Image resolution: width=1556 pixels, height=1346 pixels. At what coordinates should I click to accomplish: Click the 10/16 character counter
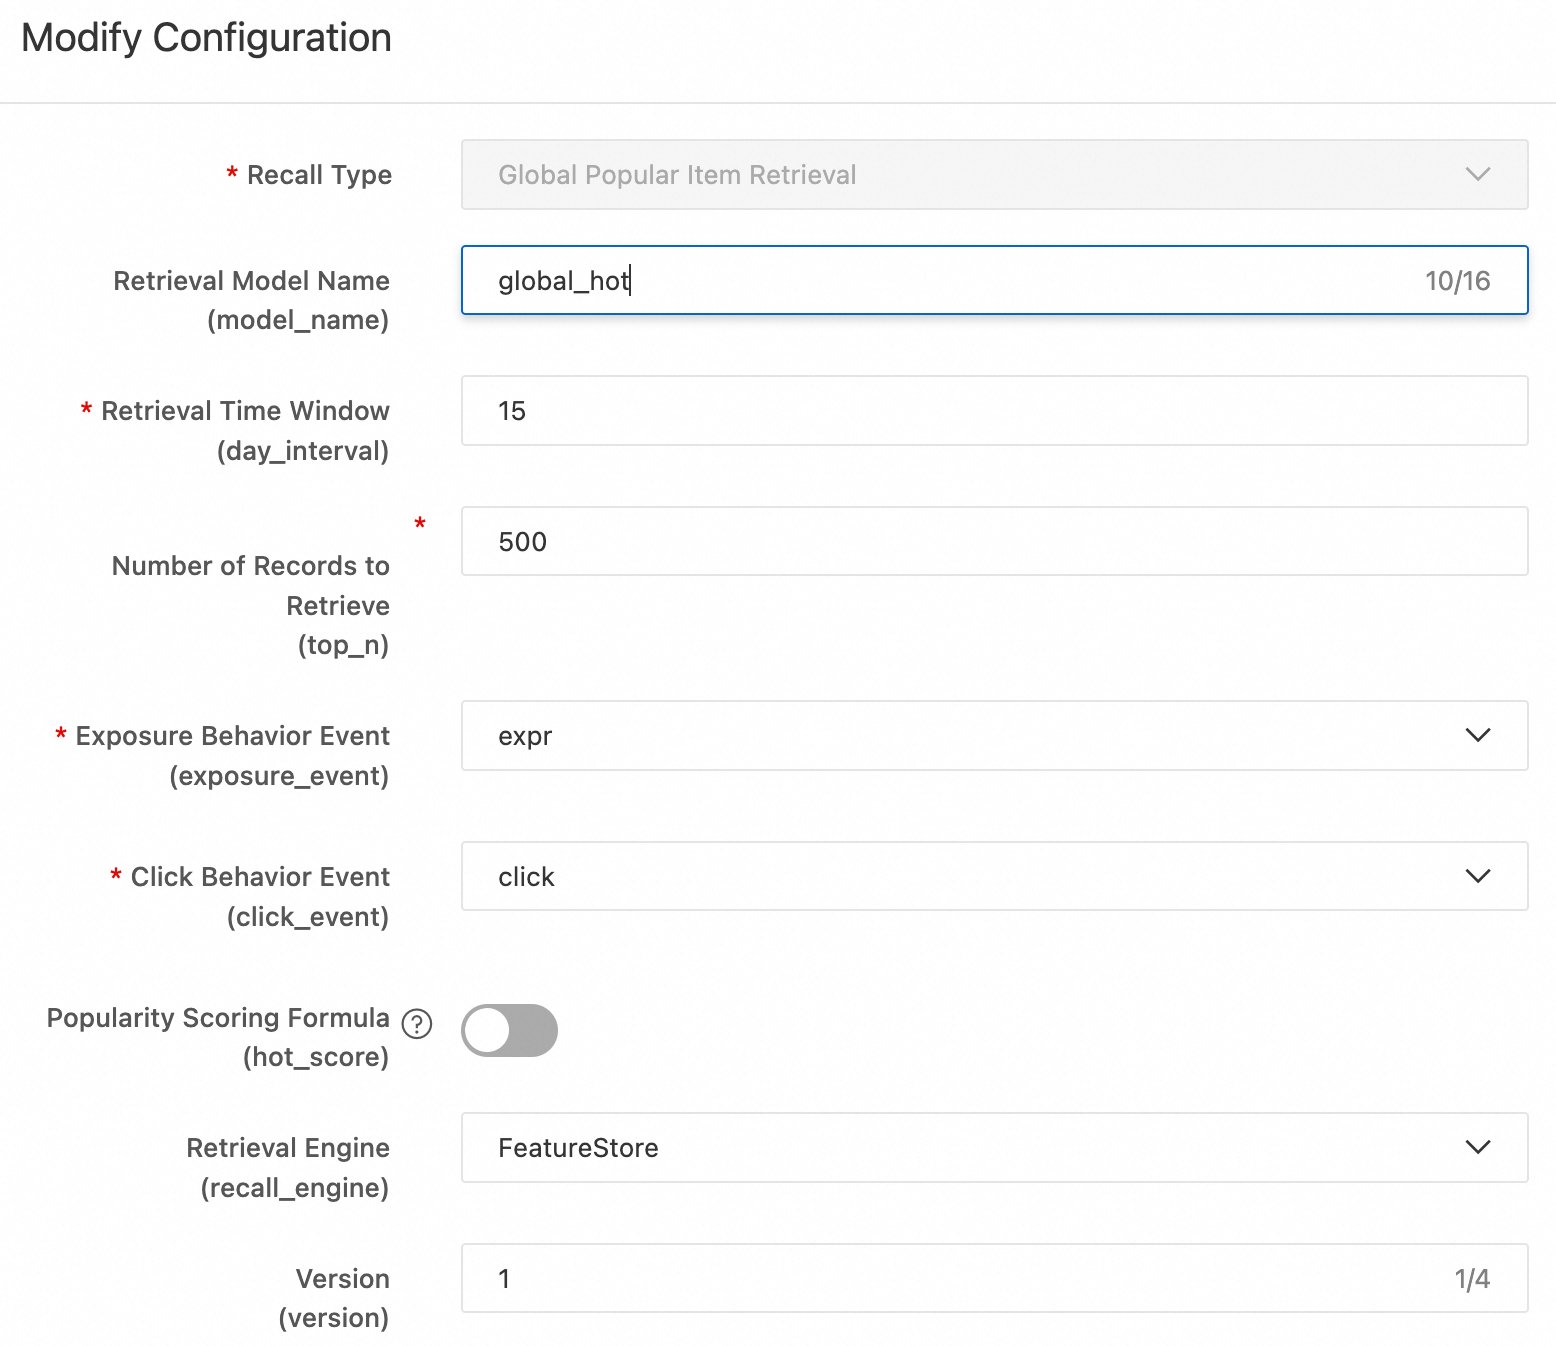point(1457,281)
